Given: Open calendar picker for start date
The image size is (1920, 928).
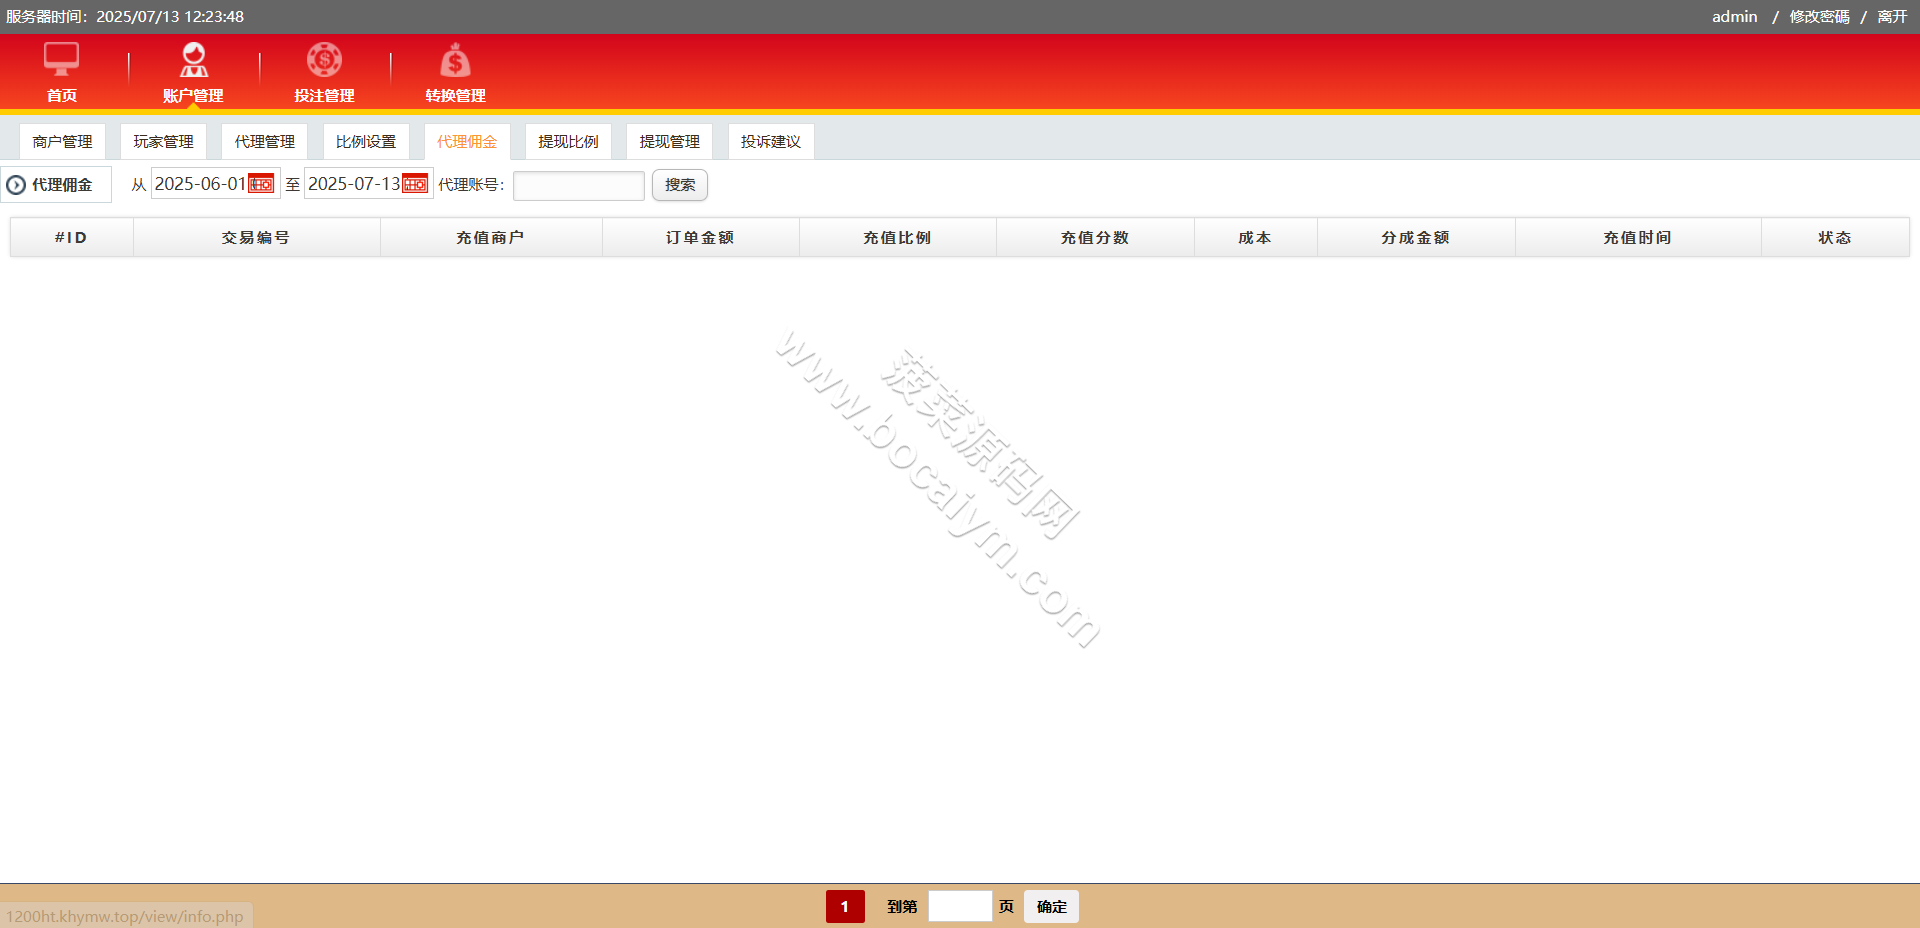Looking at the screenshot, I should pyautogui.click(x=261, y=184).
